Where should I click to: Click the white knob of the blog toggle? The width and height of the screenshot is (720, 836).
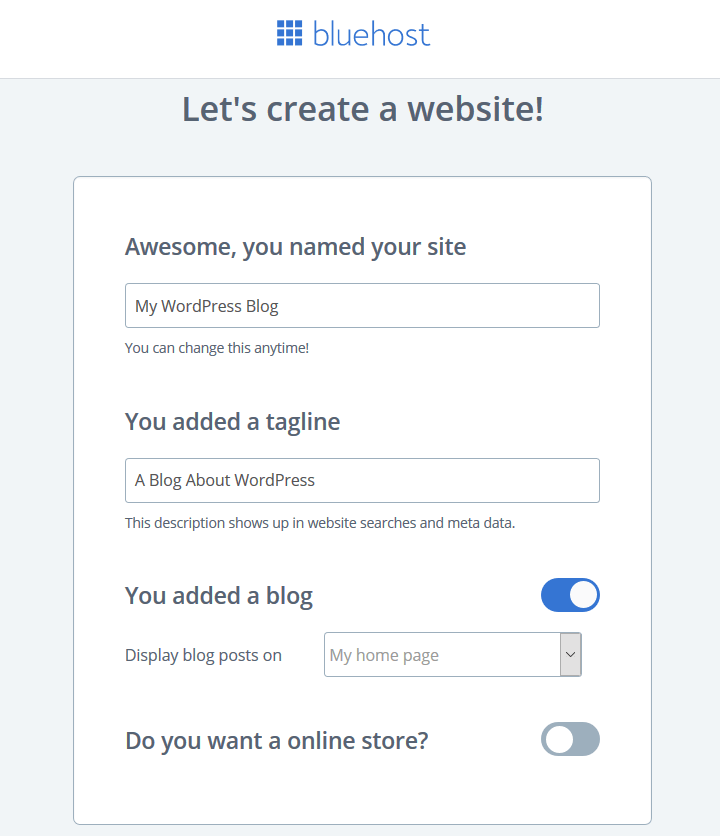click(583, 595)
